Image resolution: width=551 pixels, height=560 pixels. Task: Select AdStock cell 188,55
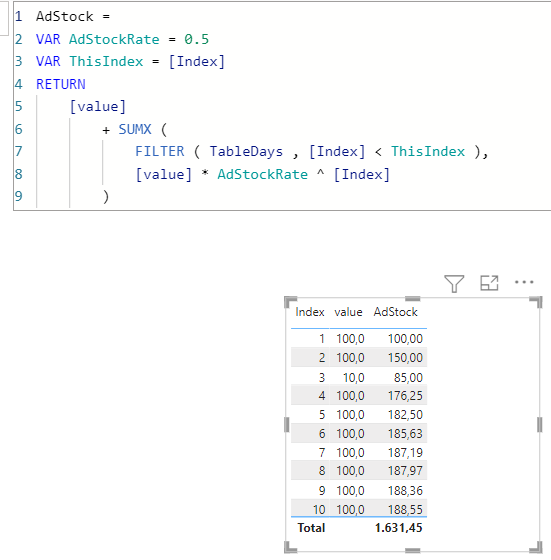point(405,509)
